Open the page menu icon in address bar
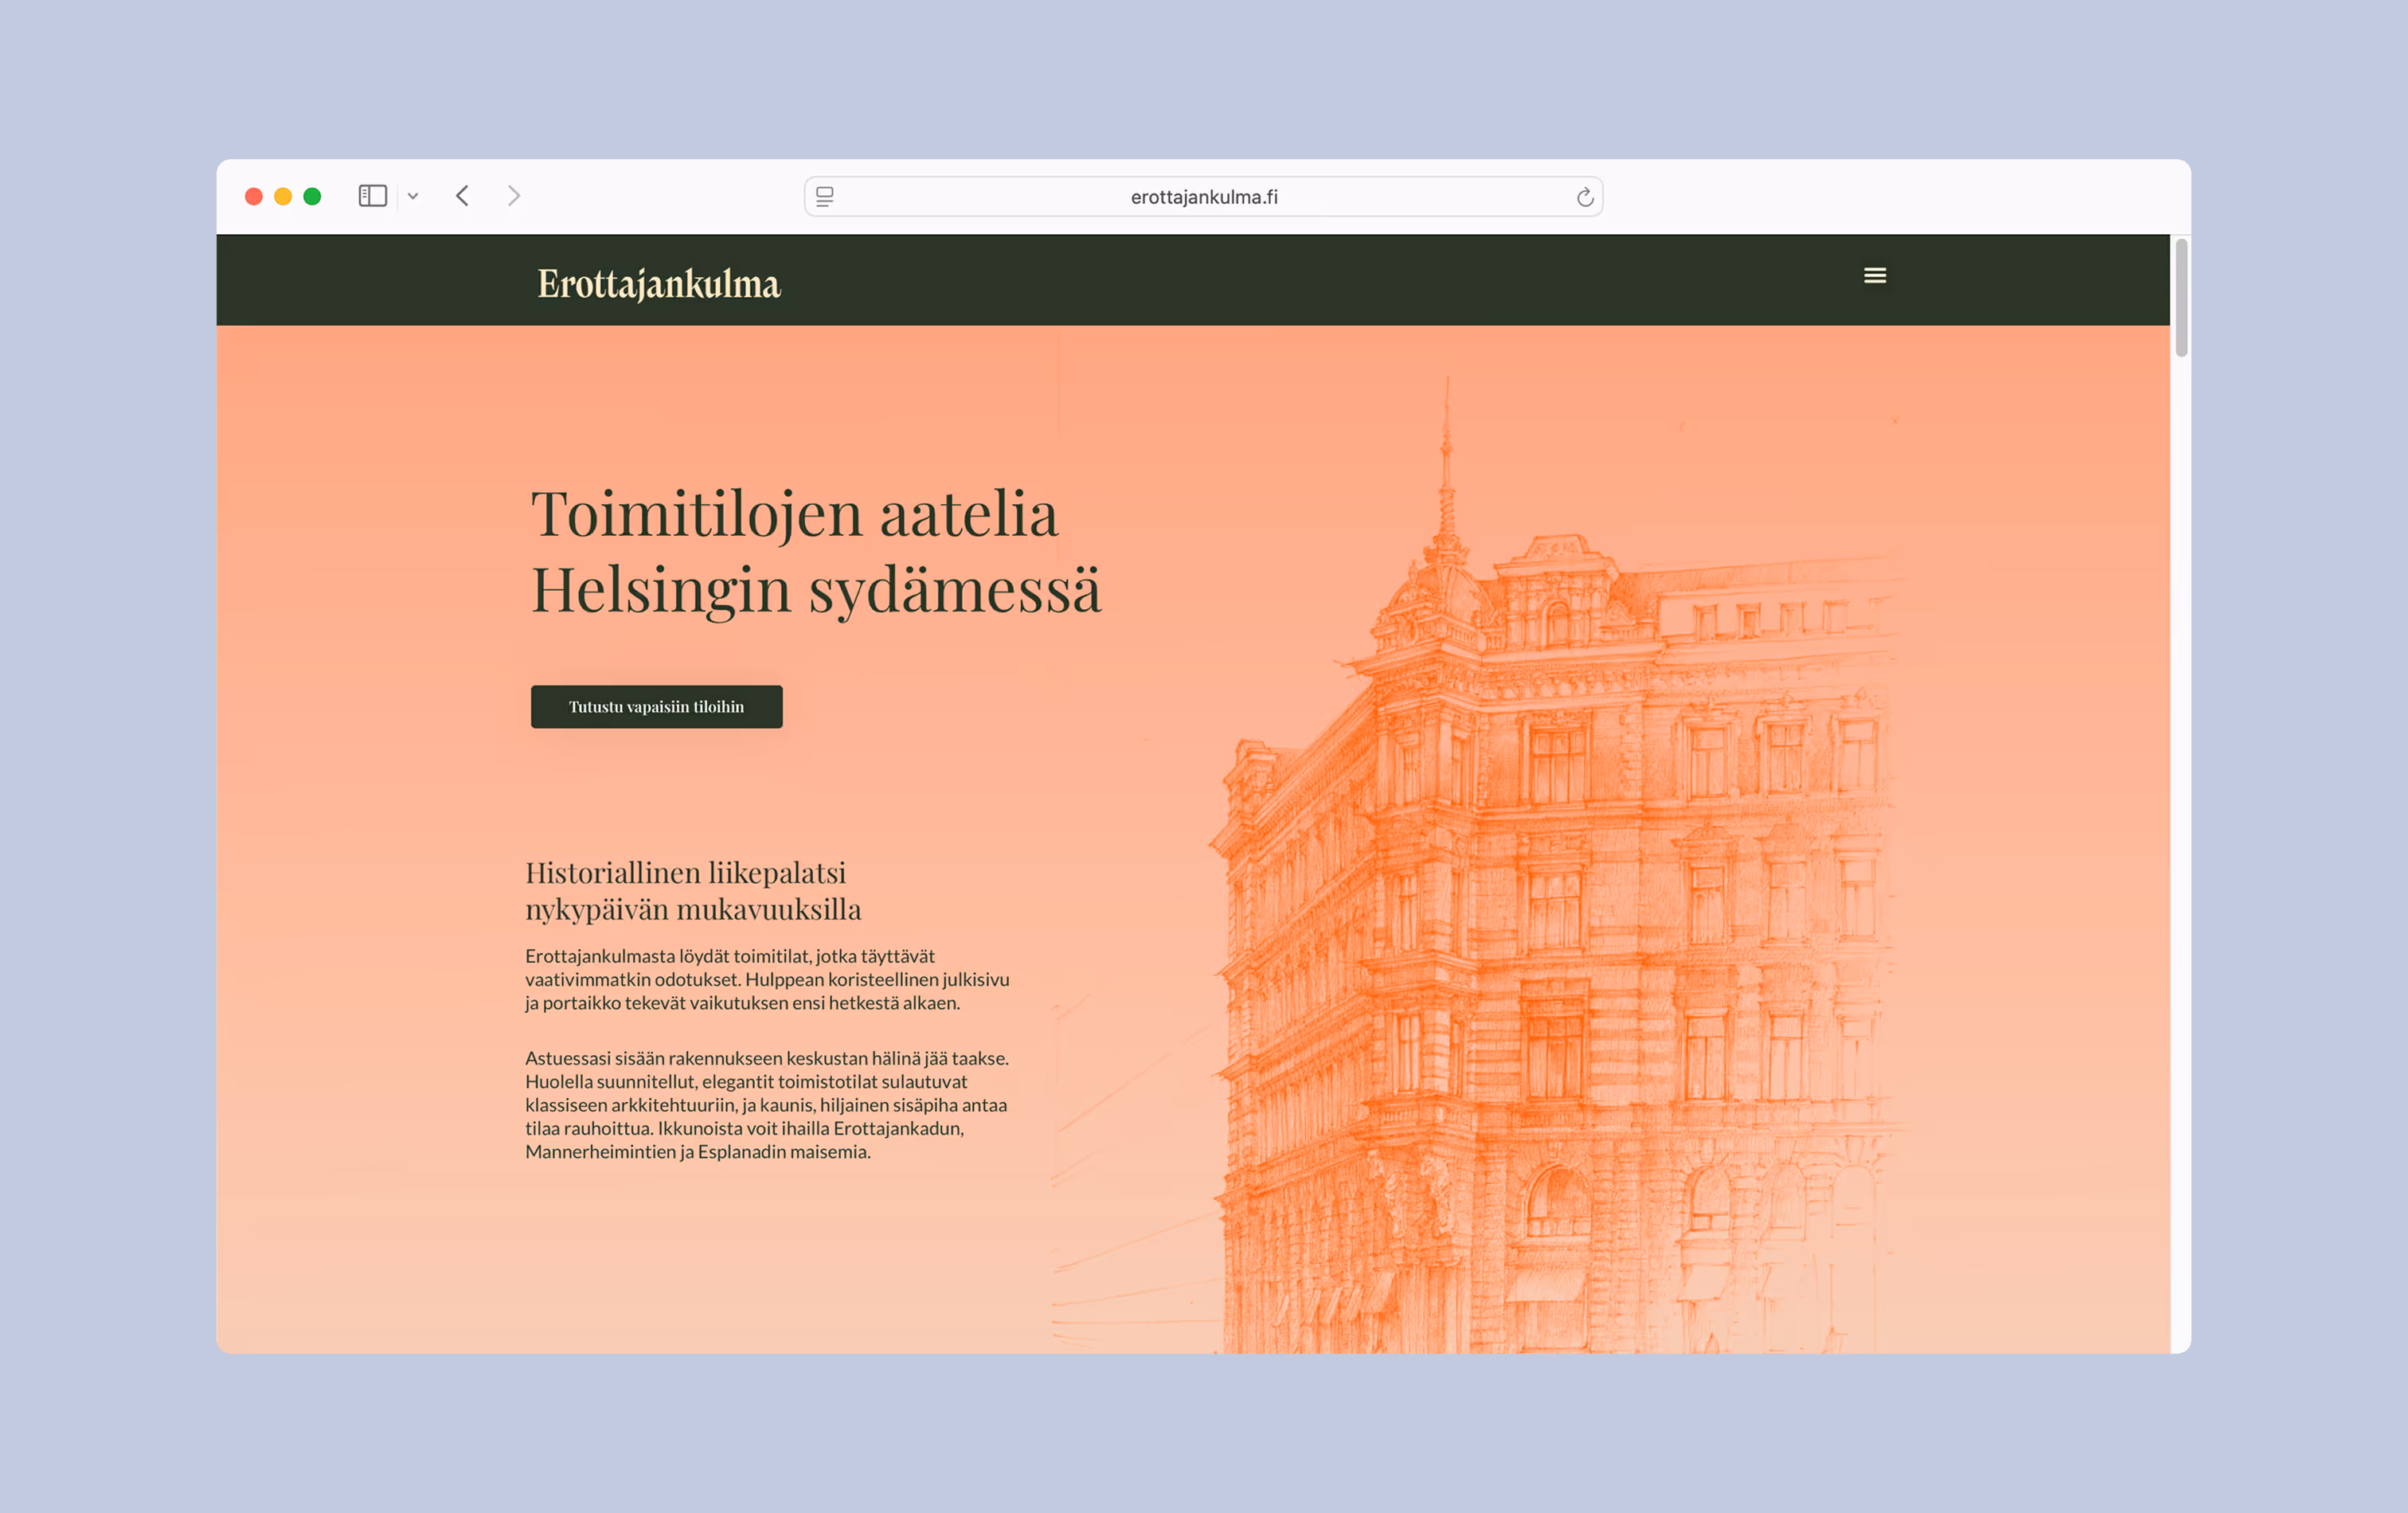 825,197
